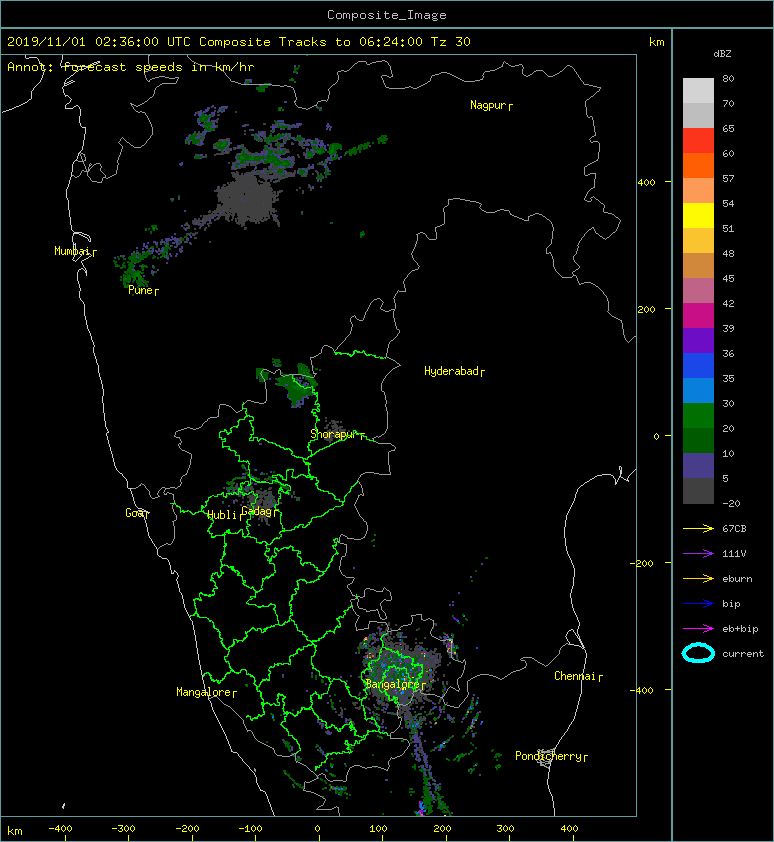
Task: Click the magenta eb+bip arrow legend icon
Action: tap(698, 628)
